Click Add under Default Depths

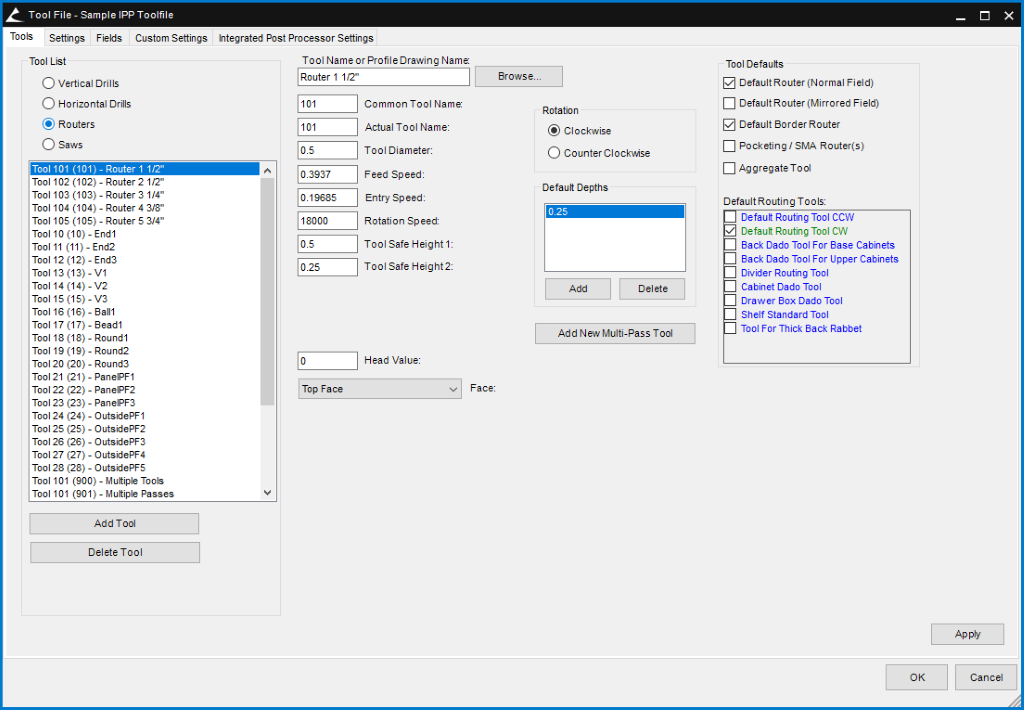[578, 288]
